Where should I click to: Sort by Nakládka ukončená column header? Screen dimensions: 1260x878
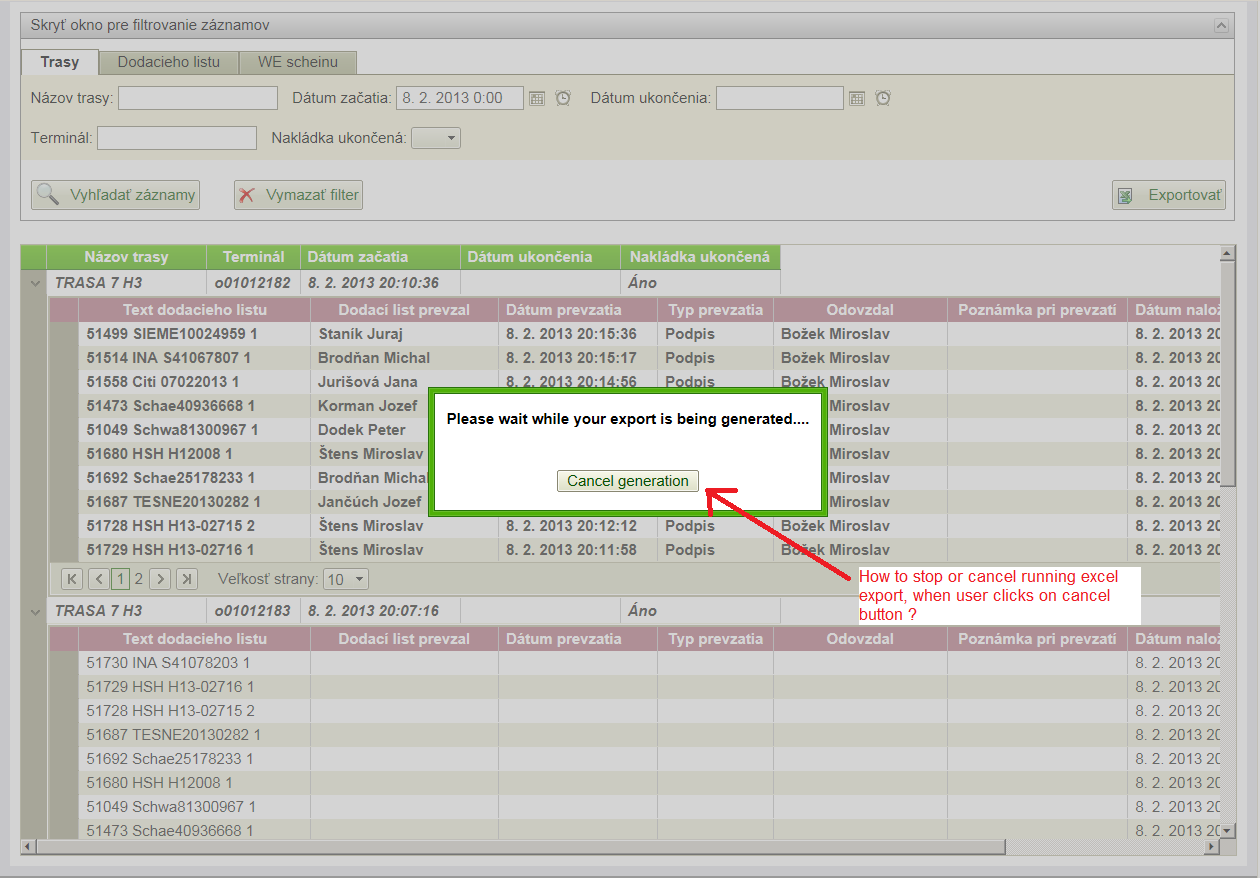pyautogui.click(x=700, y=257)
